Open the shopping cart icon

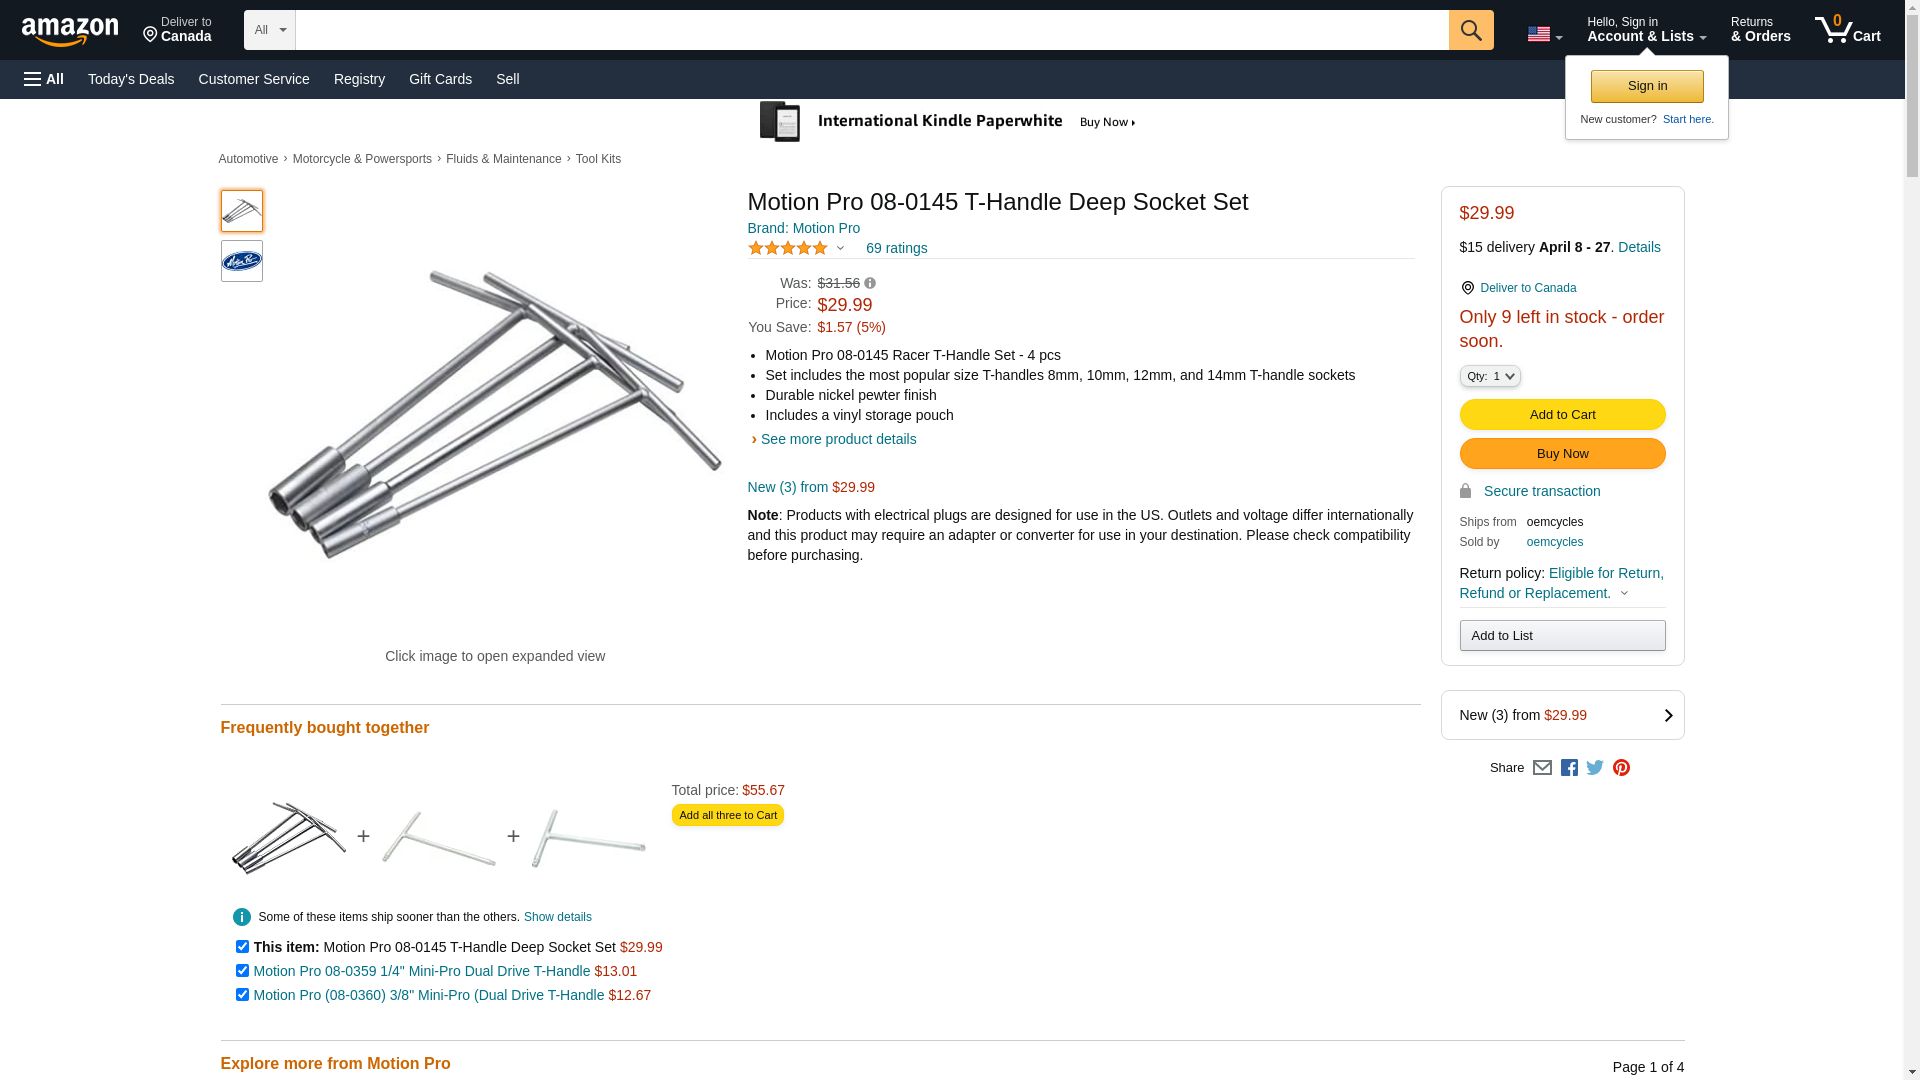click(1847, 30)
